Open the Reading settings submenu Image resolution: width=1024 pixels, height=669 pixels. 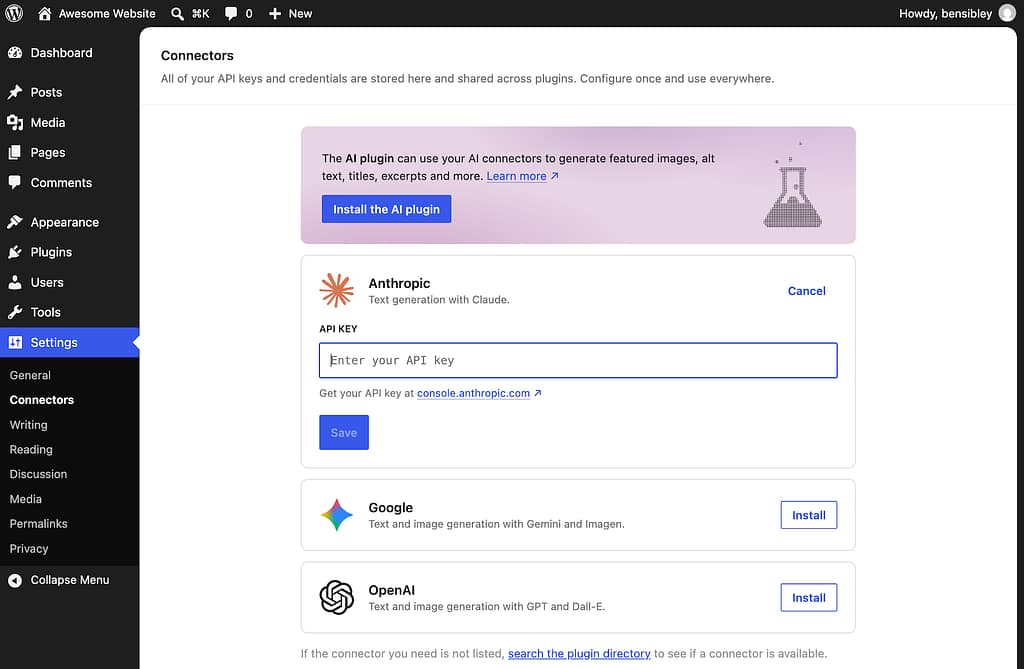(31, 449)
